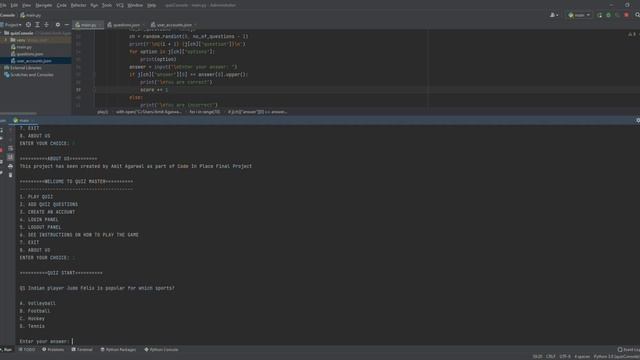Click UTF-8 encoding in status bar

[x=565, y=357]
